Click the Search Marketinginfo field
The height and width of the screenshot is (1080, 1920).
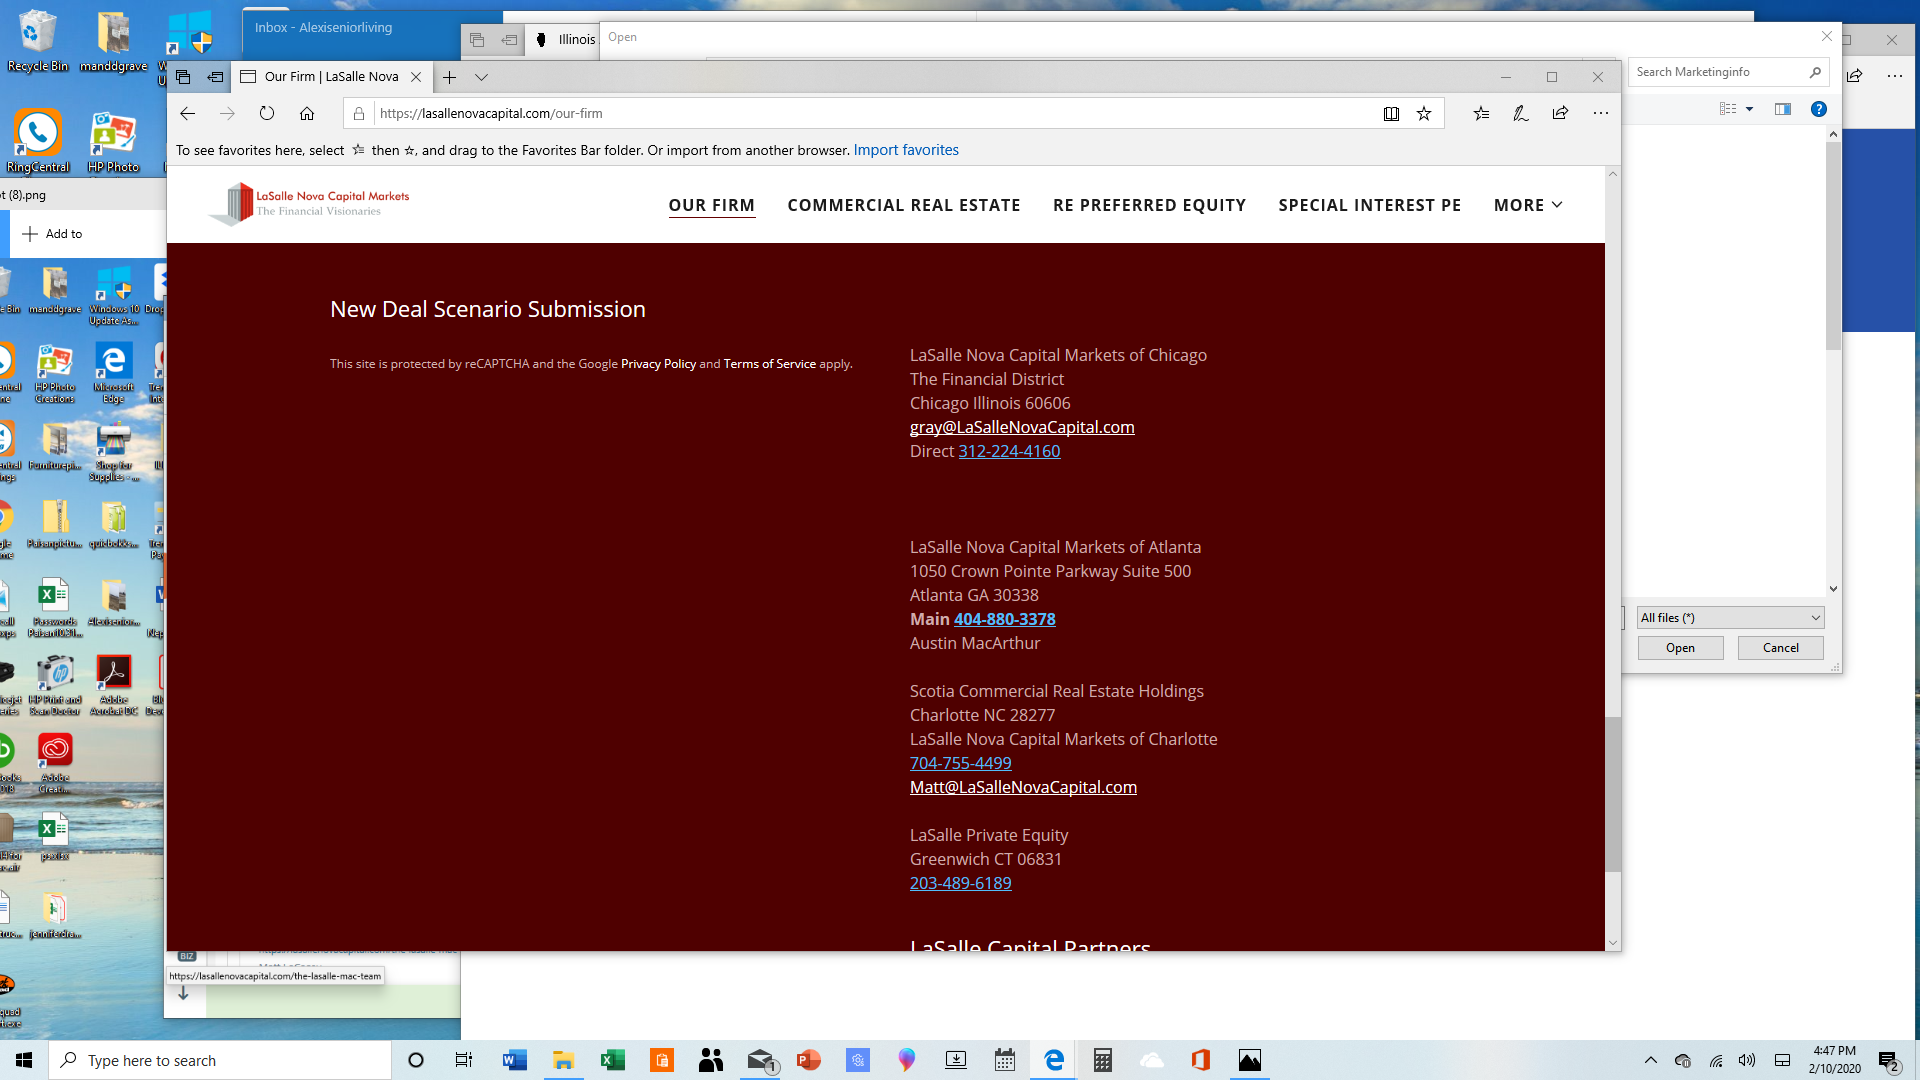coord(1728,72)
